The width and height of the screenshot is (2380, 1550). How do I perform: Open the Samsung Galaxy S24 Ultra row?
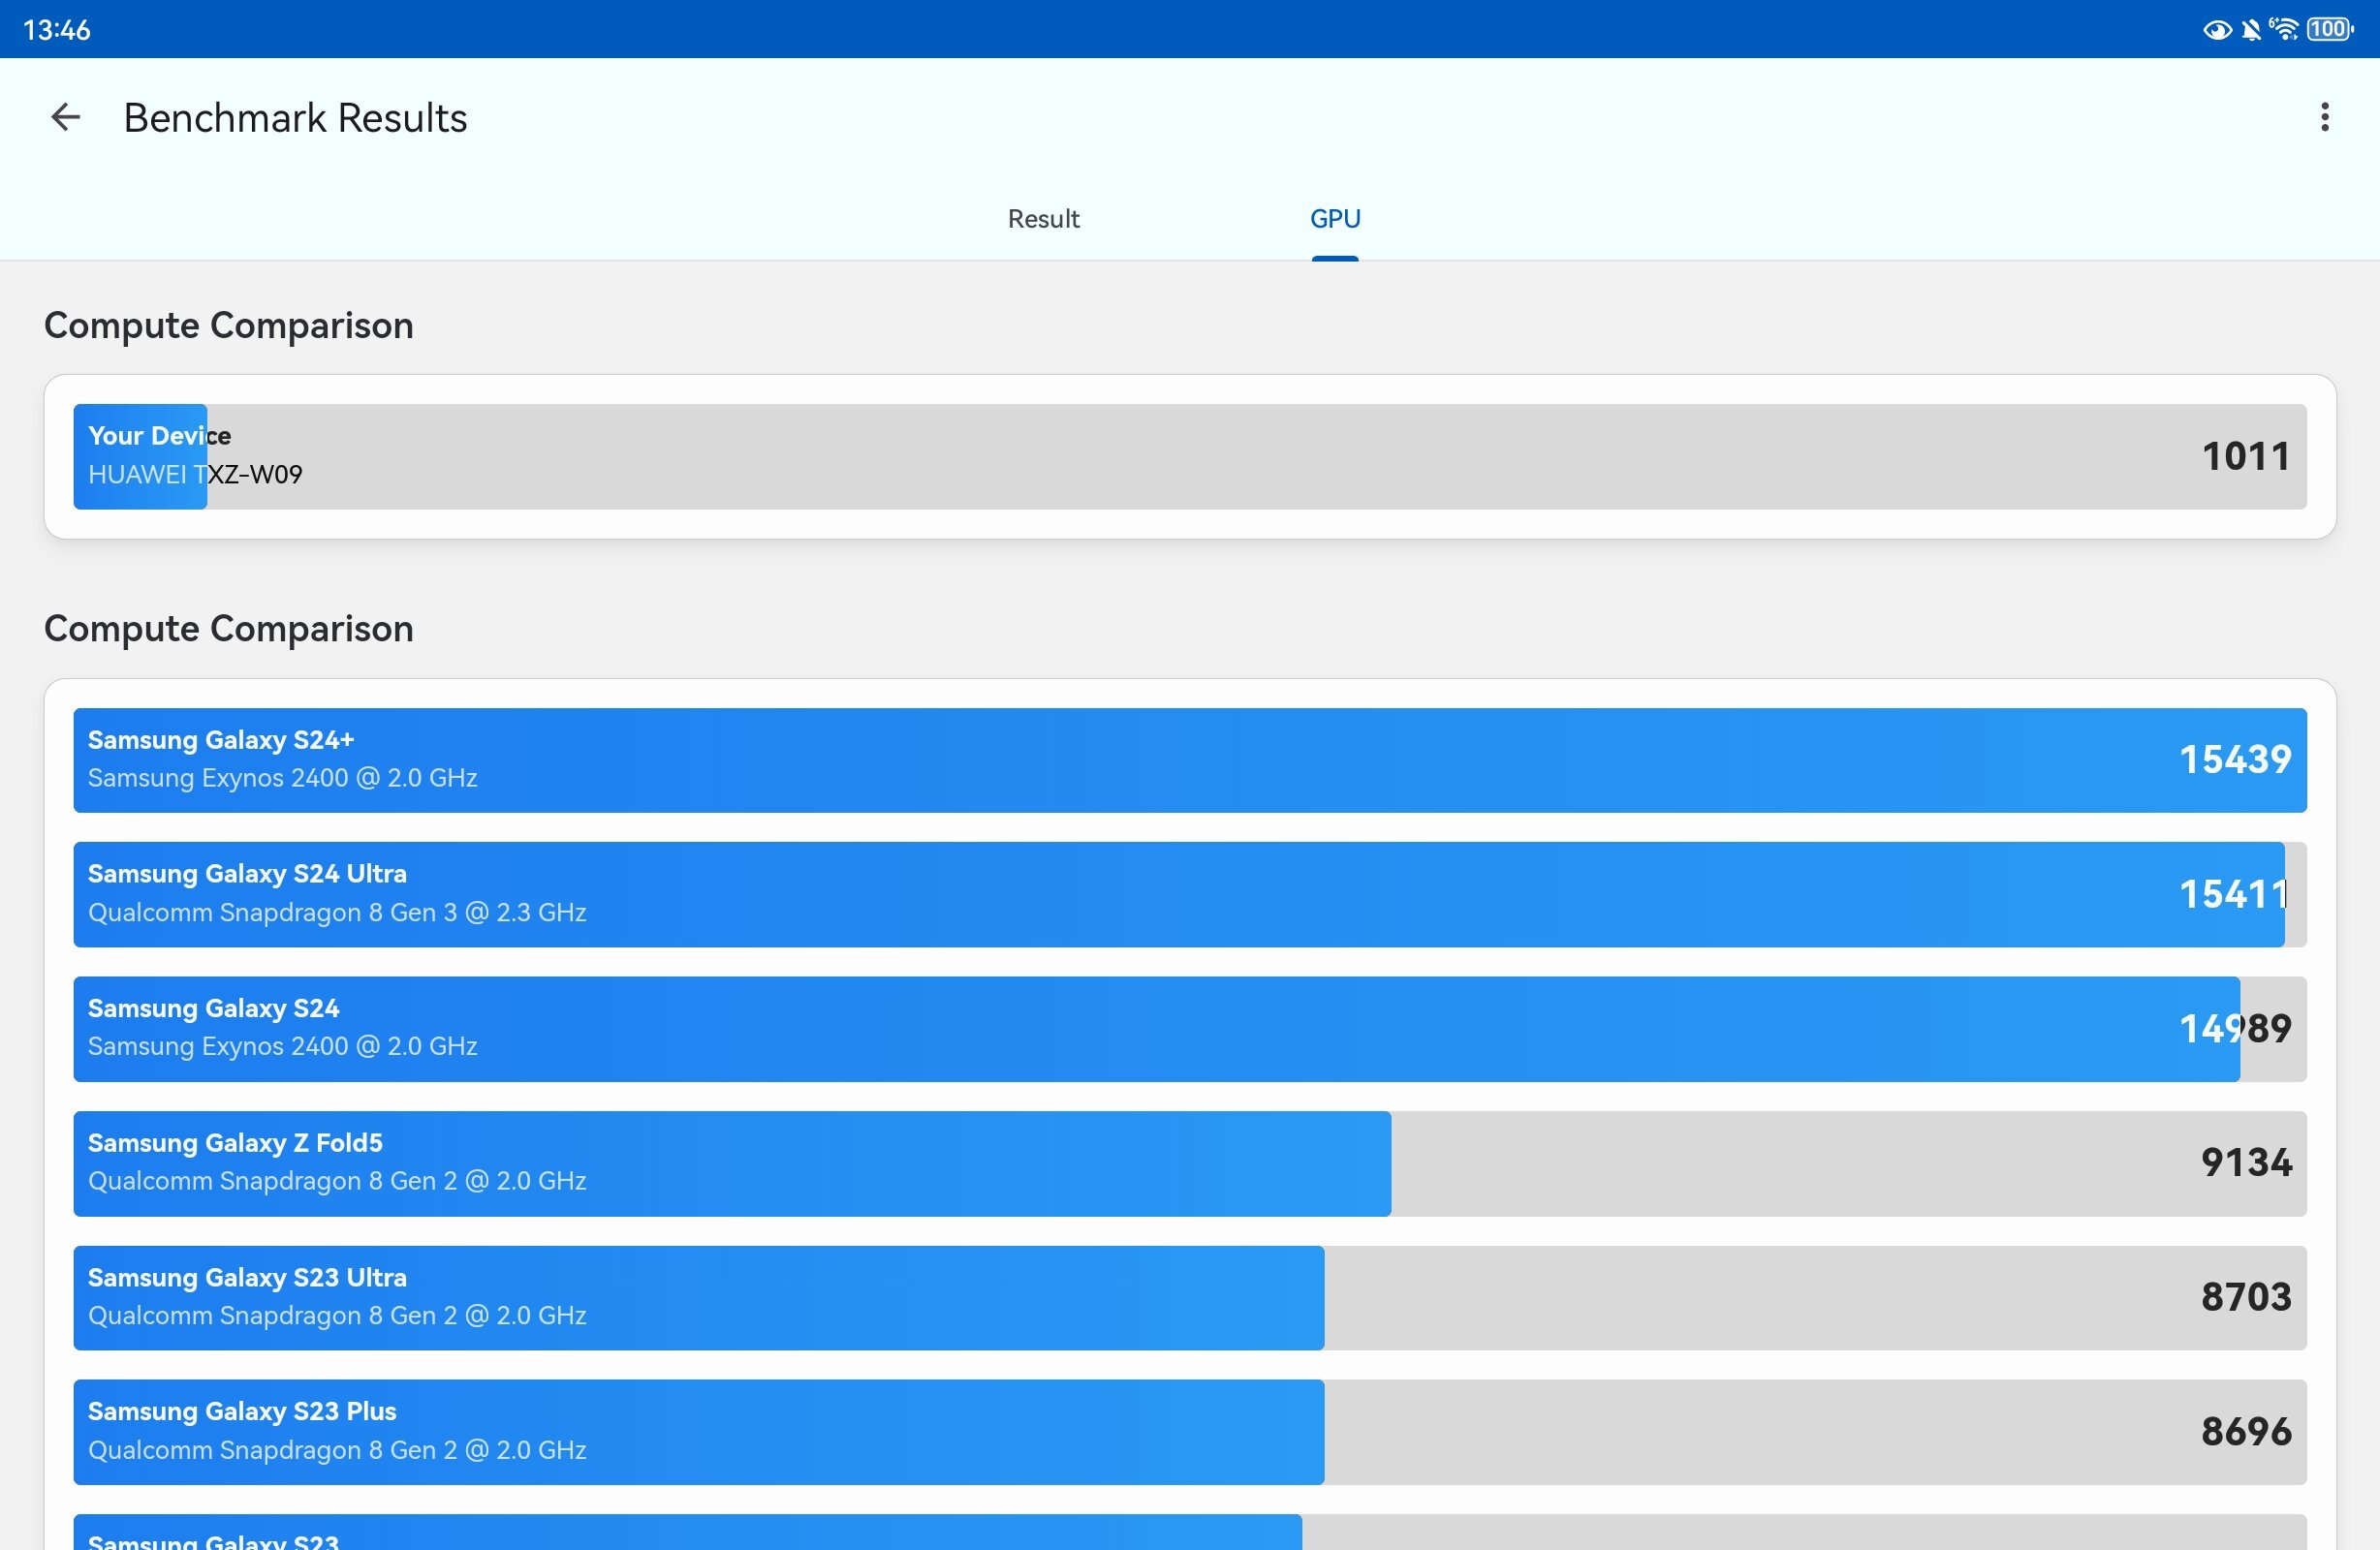pyautogui.click(x=1190, y=895)
